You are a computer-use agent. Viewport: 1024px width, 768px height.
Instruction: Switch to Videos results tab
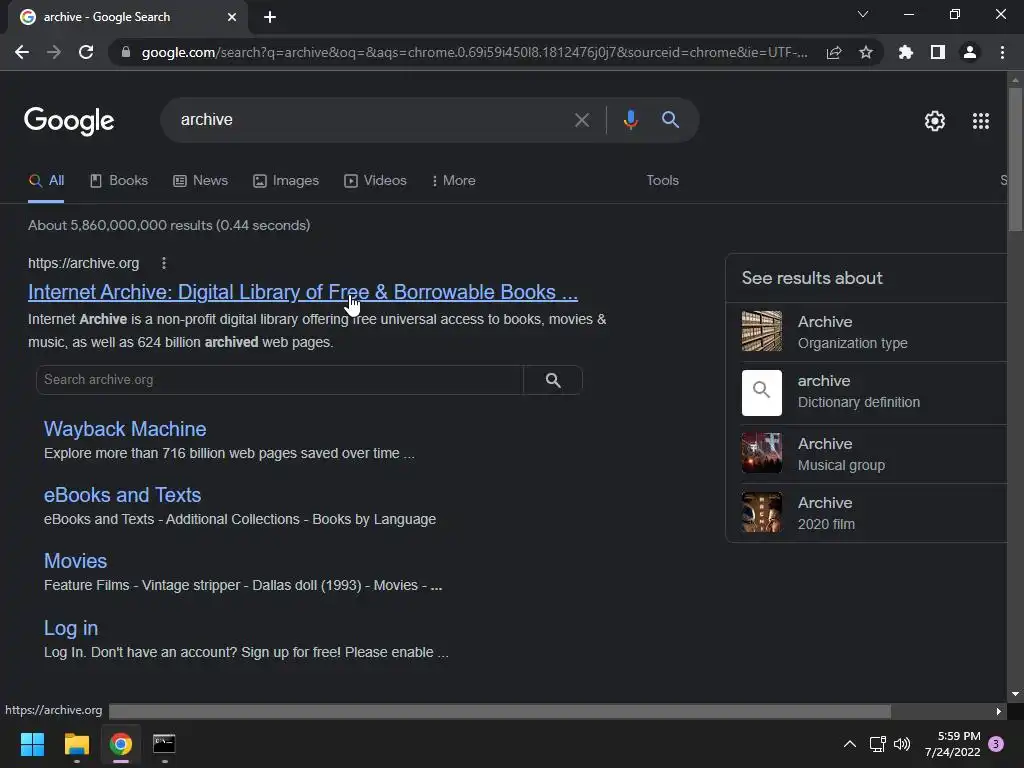(x=376, y=181)
